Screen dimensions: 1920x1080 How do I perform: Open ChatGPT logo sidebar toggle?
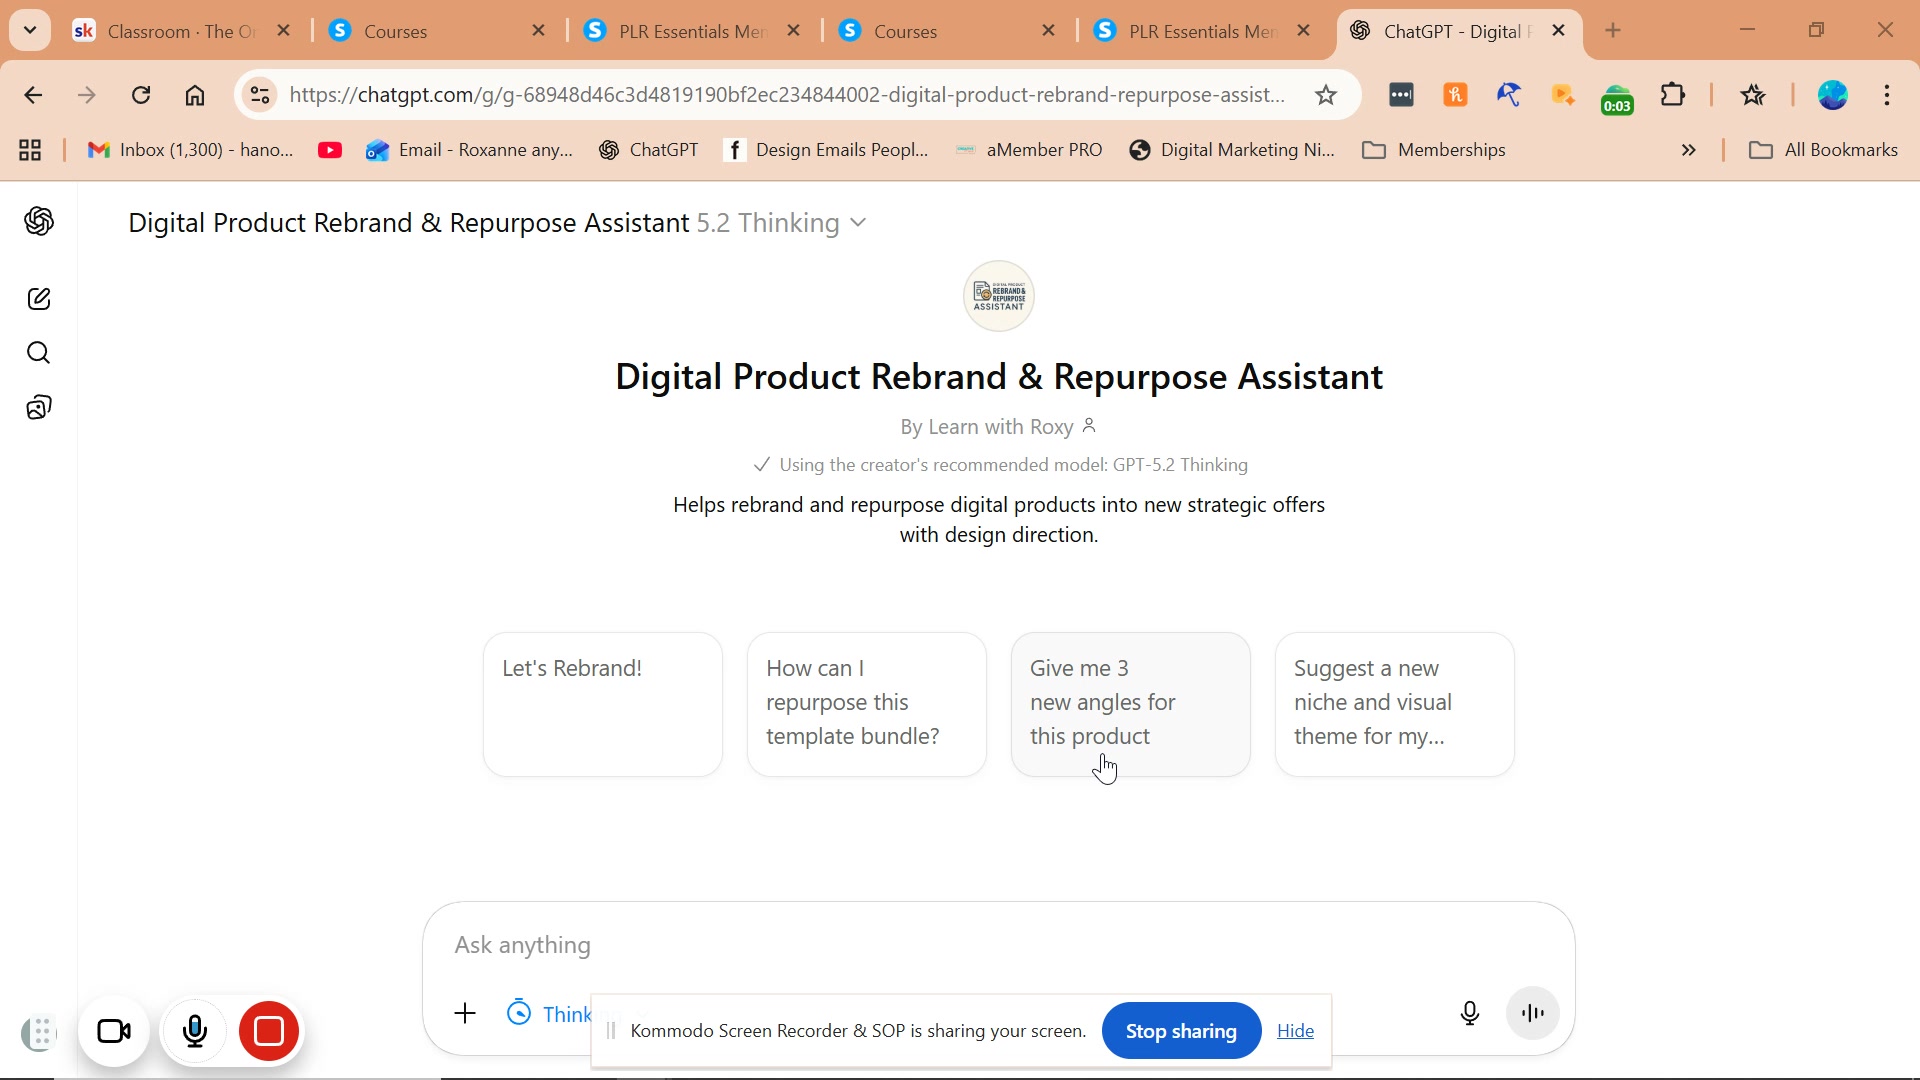[39, 222]
